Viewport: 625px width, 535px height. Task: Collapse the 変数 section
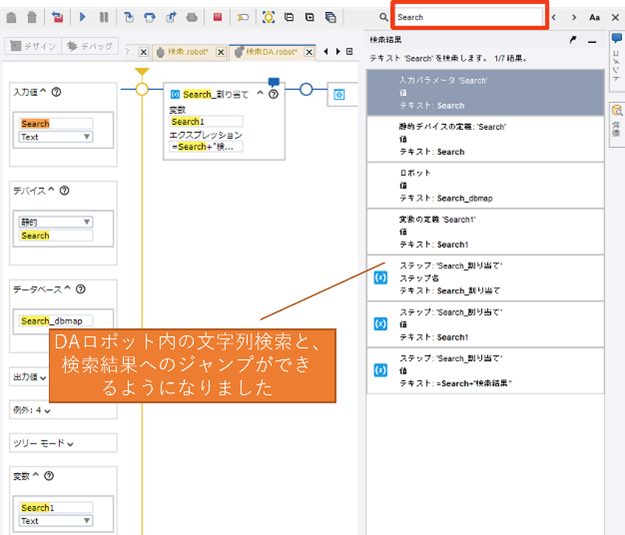(35, 474)
